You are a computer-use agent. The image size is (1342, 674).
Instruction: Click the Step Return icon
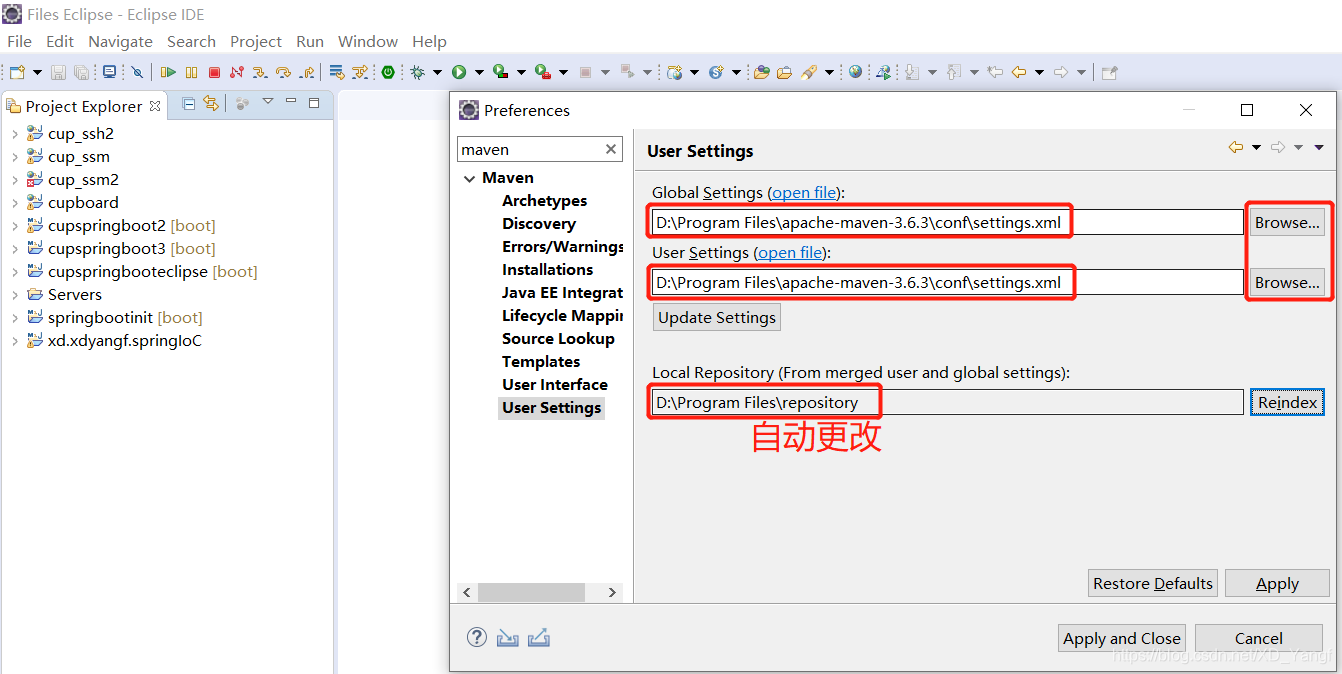coord(307,72)
